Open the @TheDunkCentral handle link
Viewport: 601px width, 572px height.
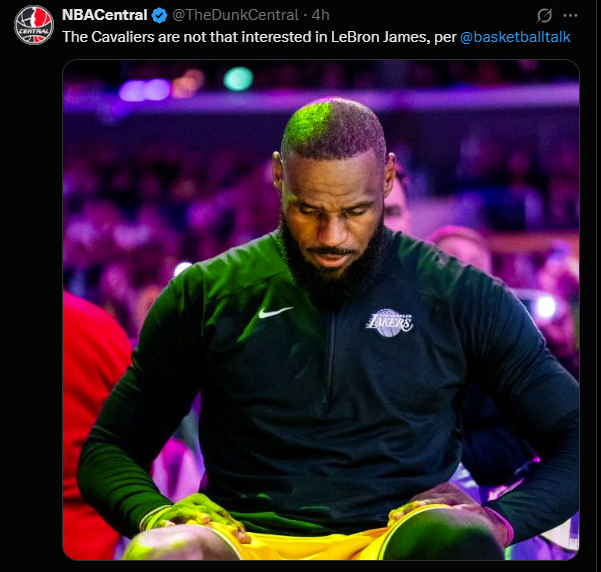[235, 15]
